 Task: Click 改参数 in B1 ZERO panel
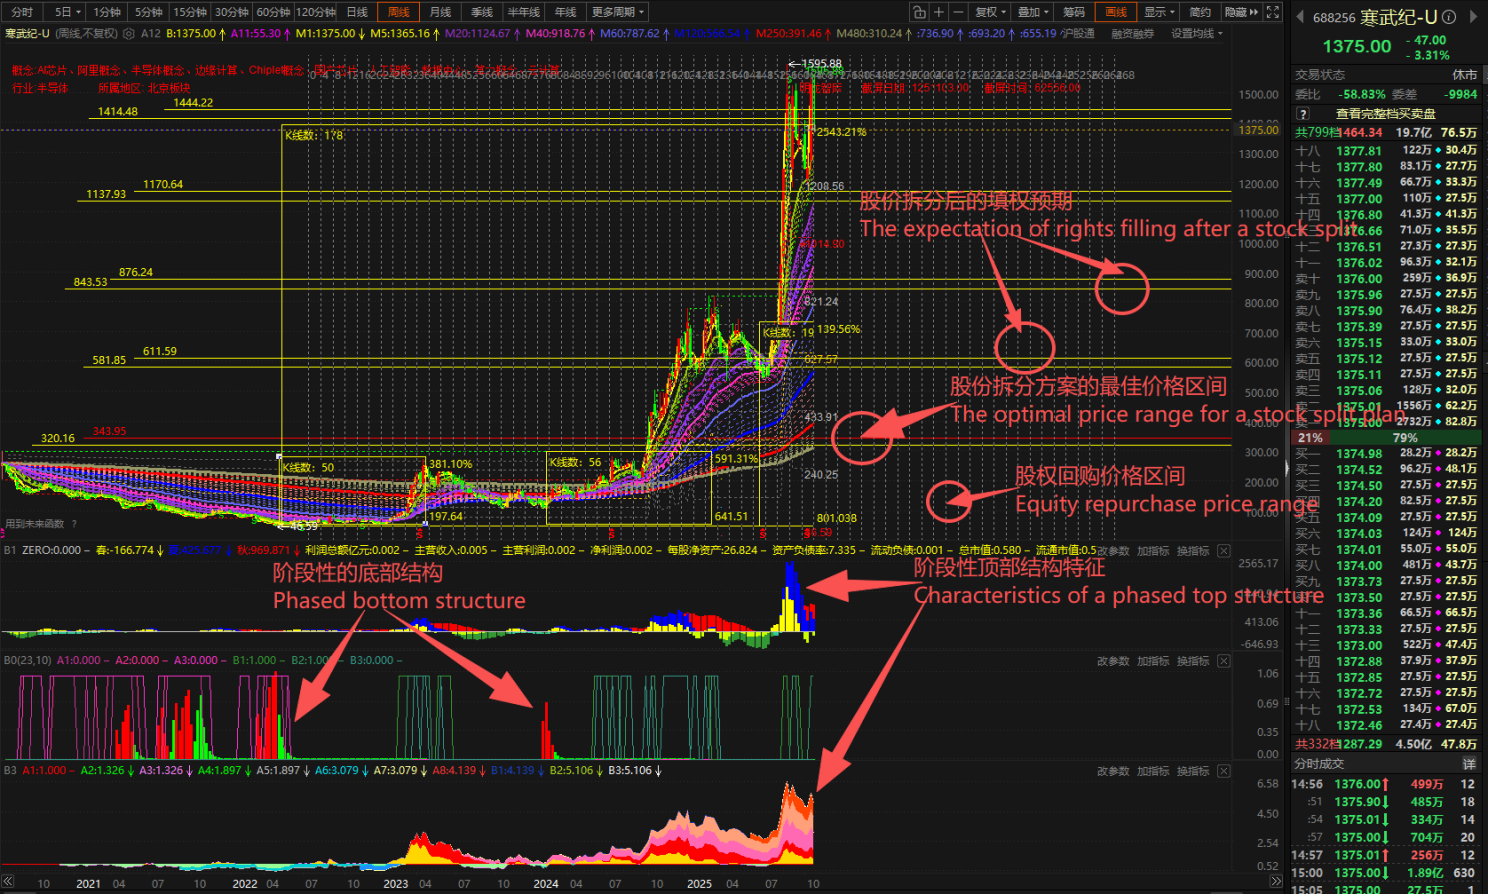coord(1113,551)
